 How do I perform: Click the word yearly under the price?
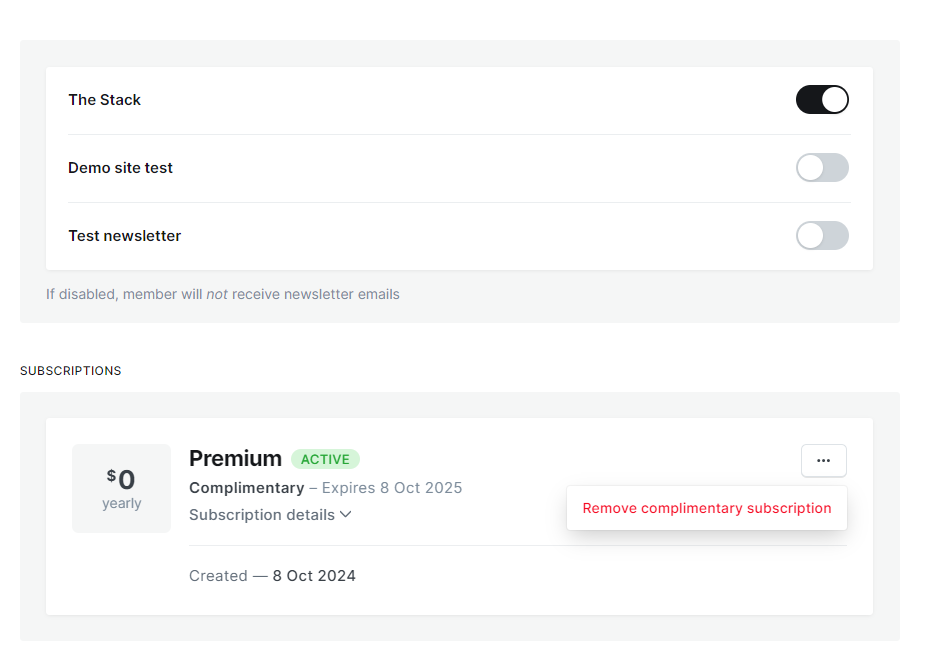(x=121, y=503)
